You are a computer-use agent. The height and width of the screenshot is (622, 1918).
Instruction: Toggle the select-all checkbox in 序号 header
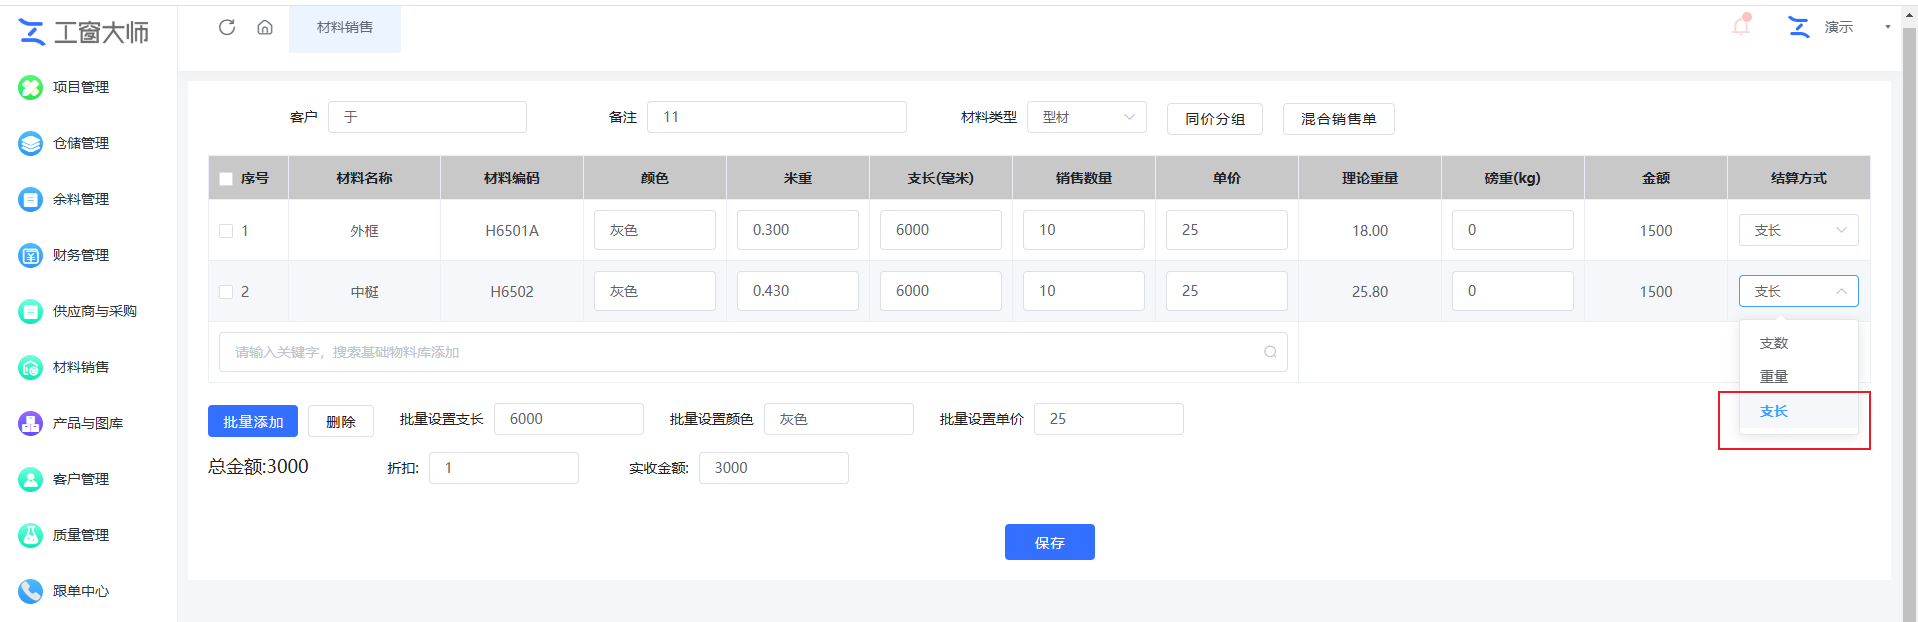click(226, 179)
